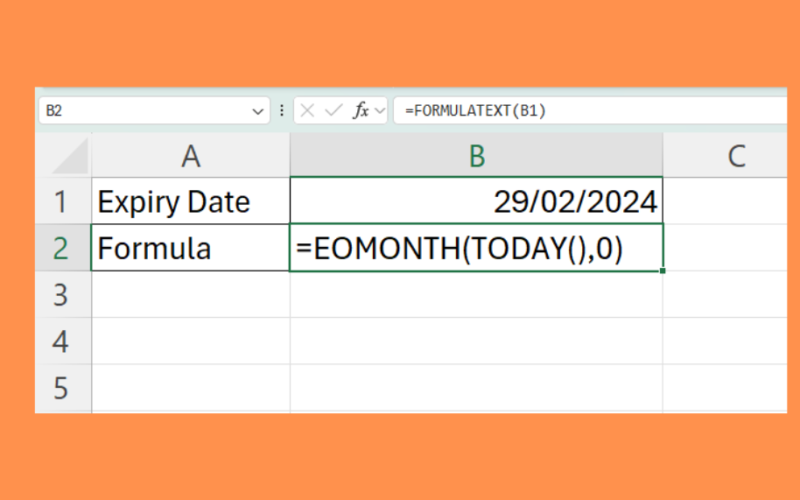The image size is (800, 500).
Task: Click the cell showing =EOMONTH(TODAY(),0)
Action: (476, 248)
